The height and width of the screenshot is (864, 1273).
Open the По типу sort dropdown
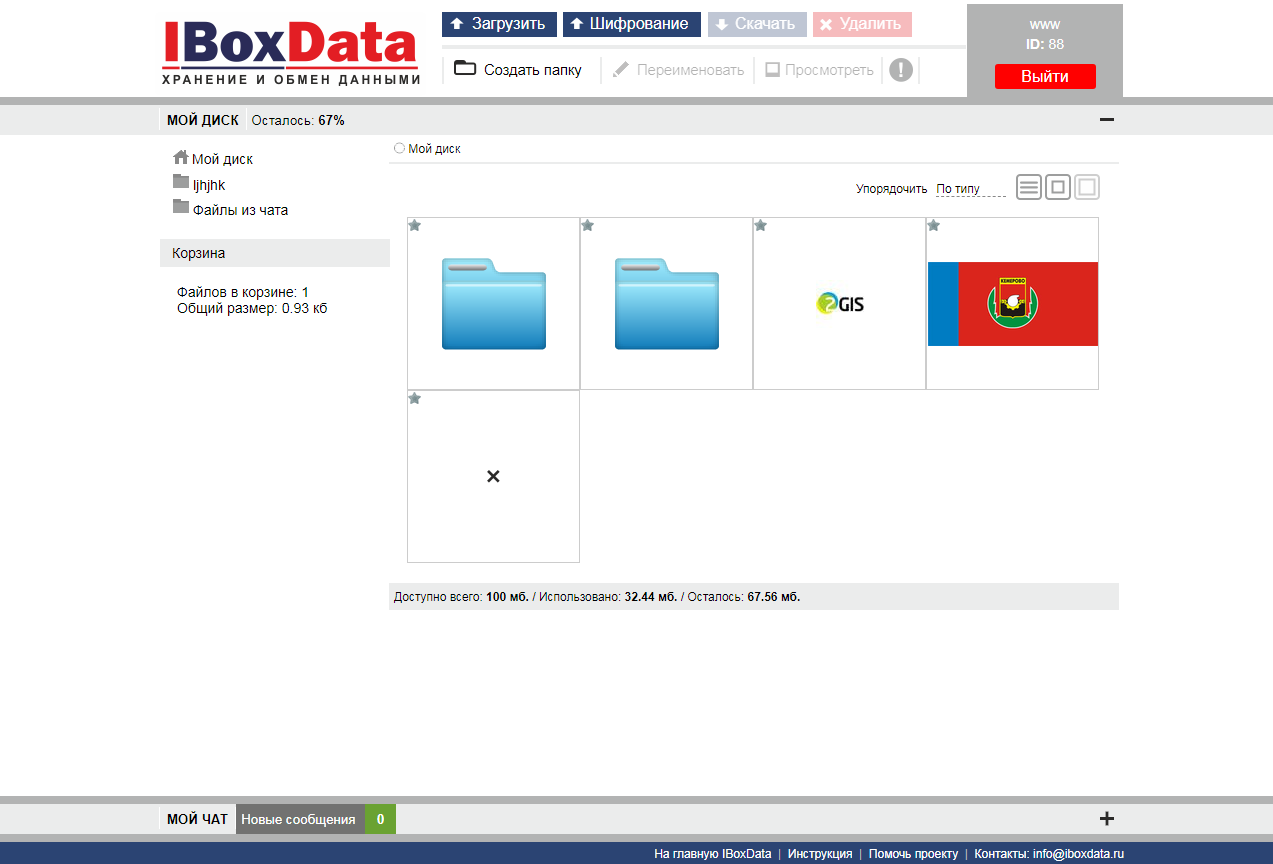point(970,189)
